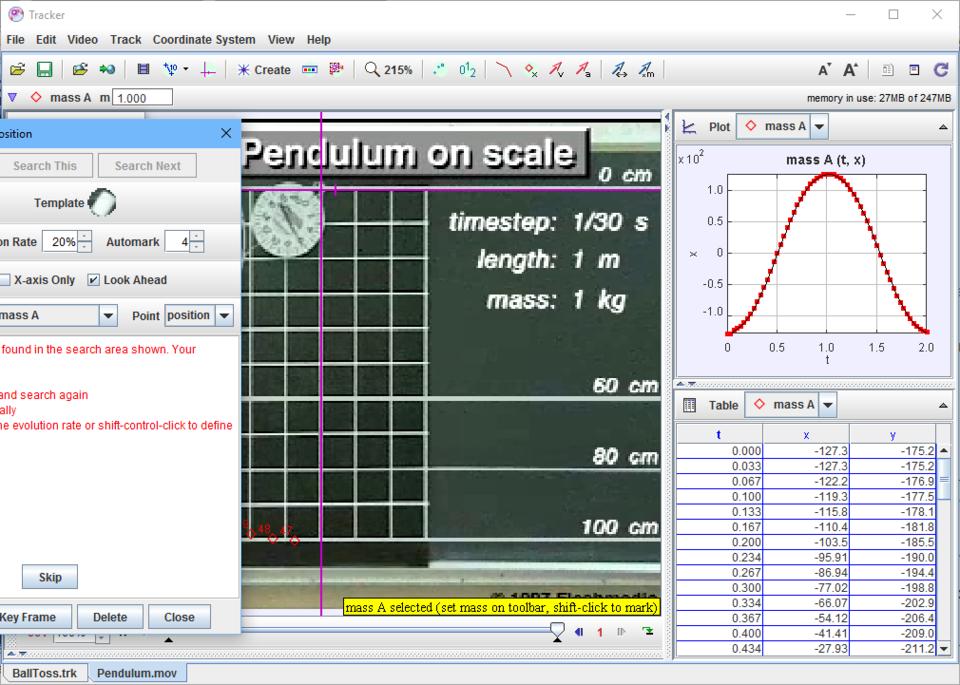Click the Delete button in autotracker
The image size is (960, 685).
point(109,617)
